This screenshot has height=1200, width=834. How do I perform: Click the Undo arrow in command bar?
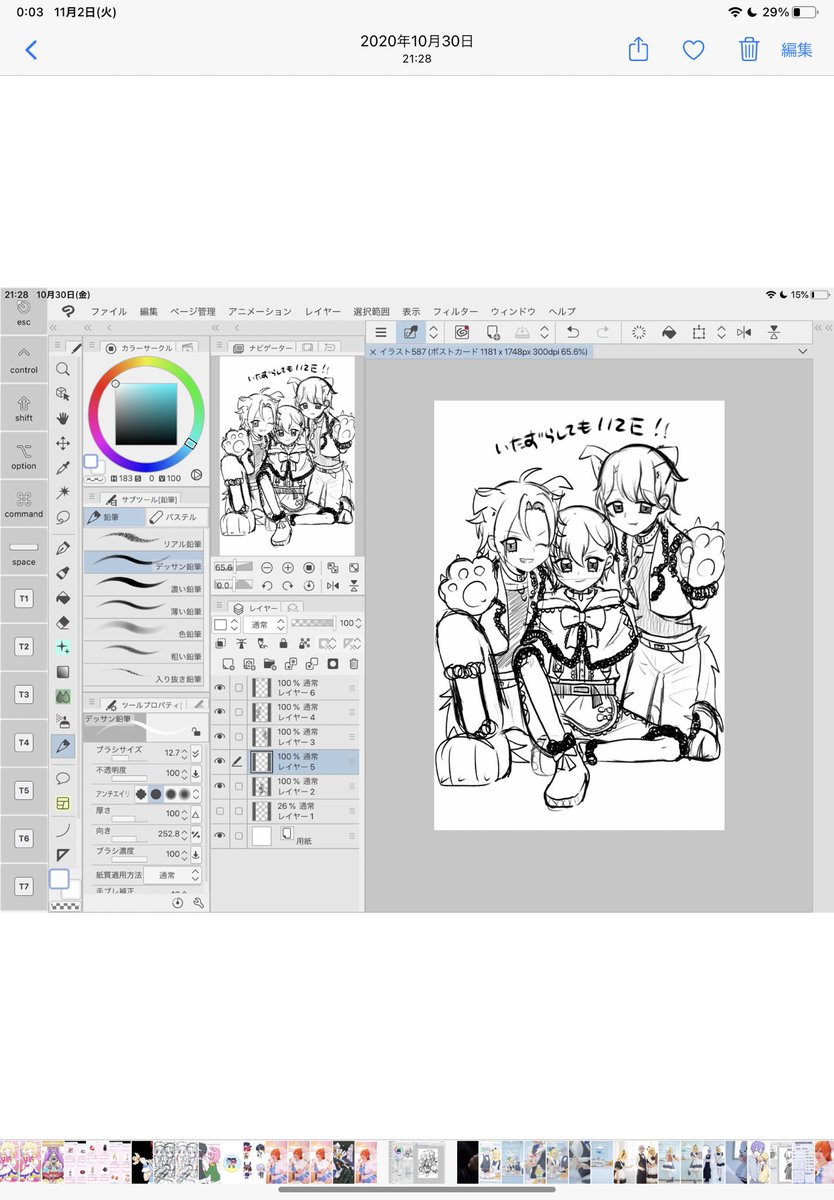573,332
